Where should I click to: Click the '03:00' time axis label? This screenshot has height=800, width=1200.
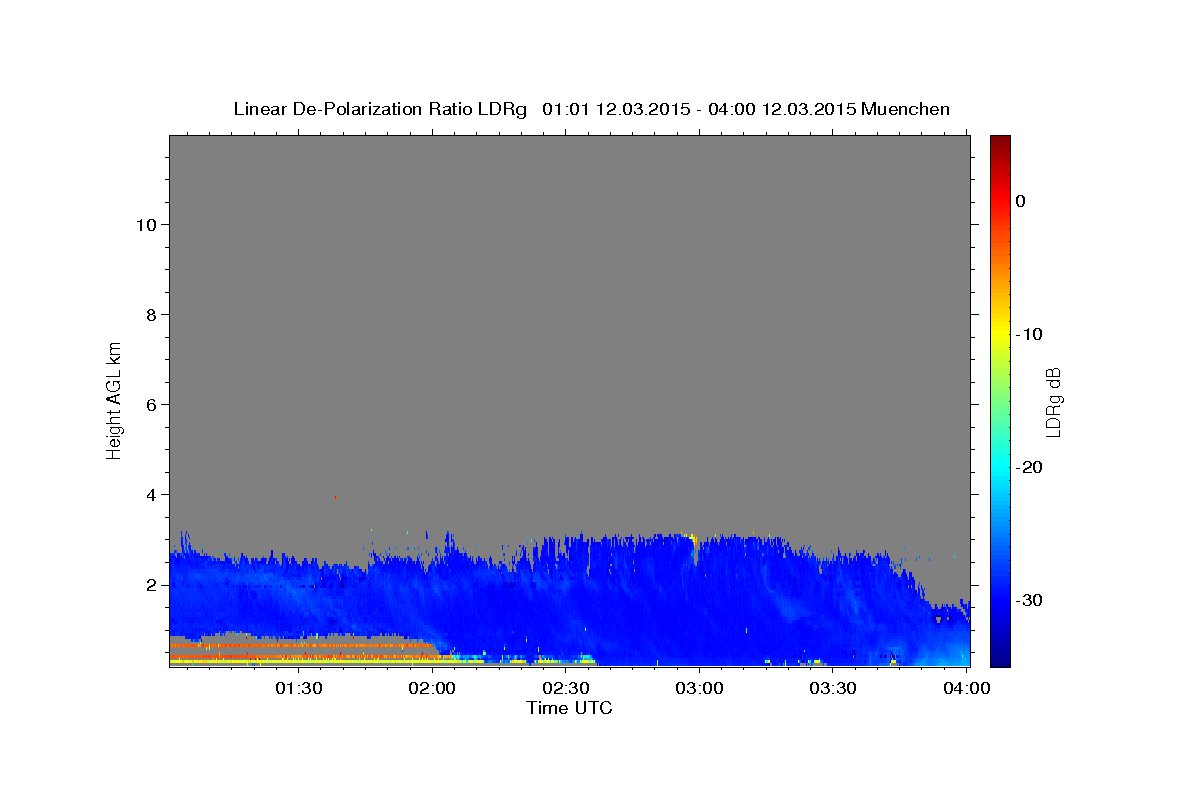coord(699,688)
